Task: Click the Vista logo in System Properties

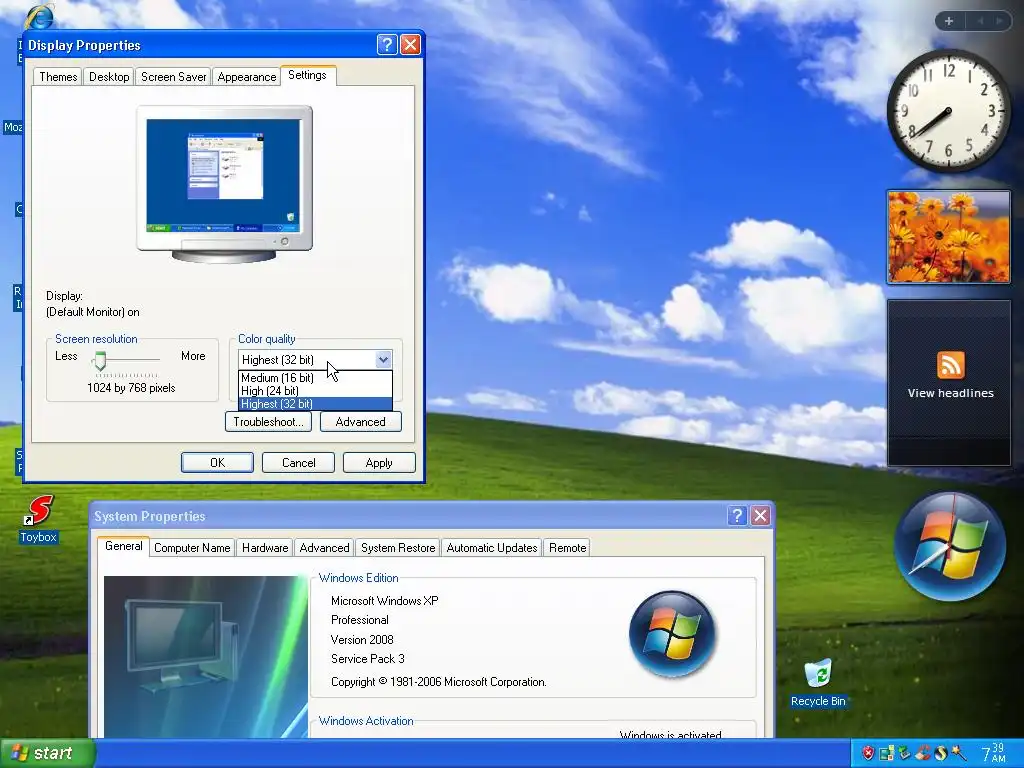Action: click(x=672, y=633)
